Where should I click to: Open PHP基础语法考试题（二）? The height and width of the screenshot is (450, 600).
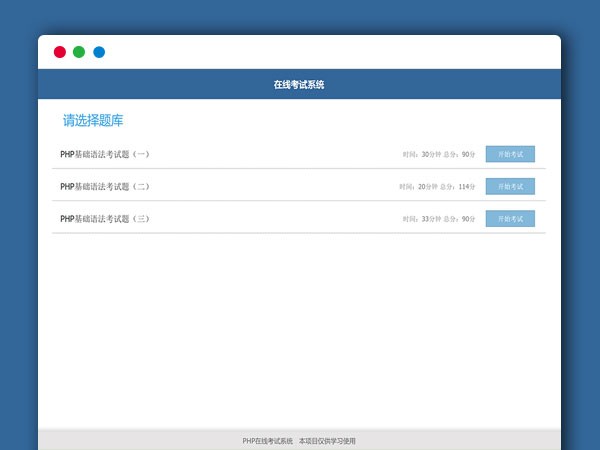[105, 186]
